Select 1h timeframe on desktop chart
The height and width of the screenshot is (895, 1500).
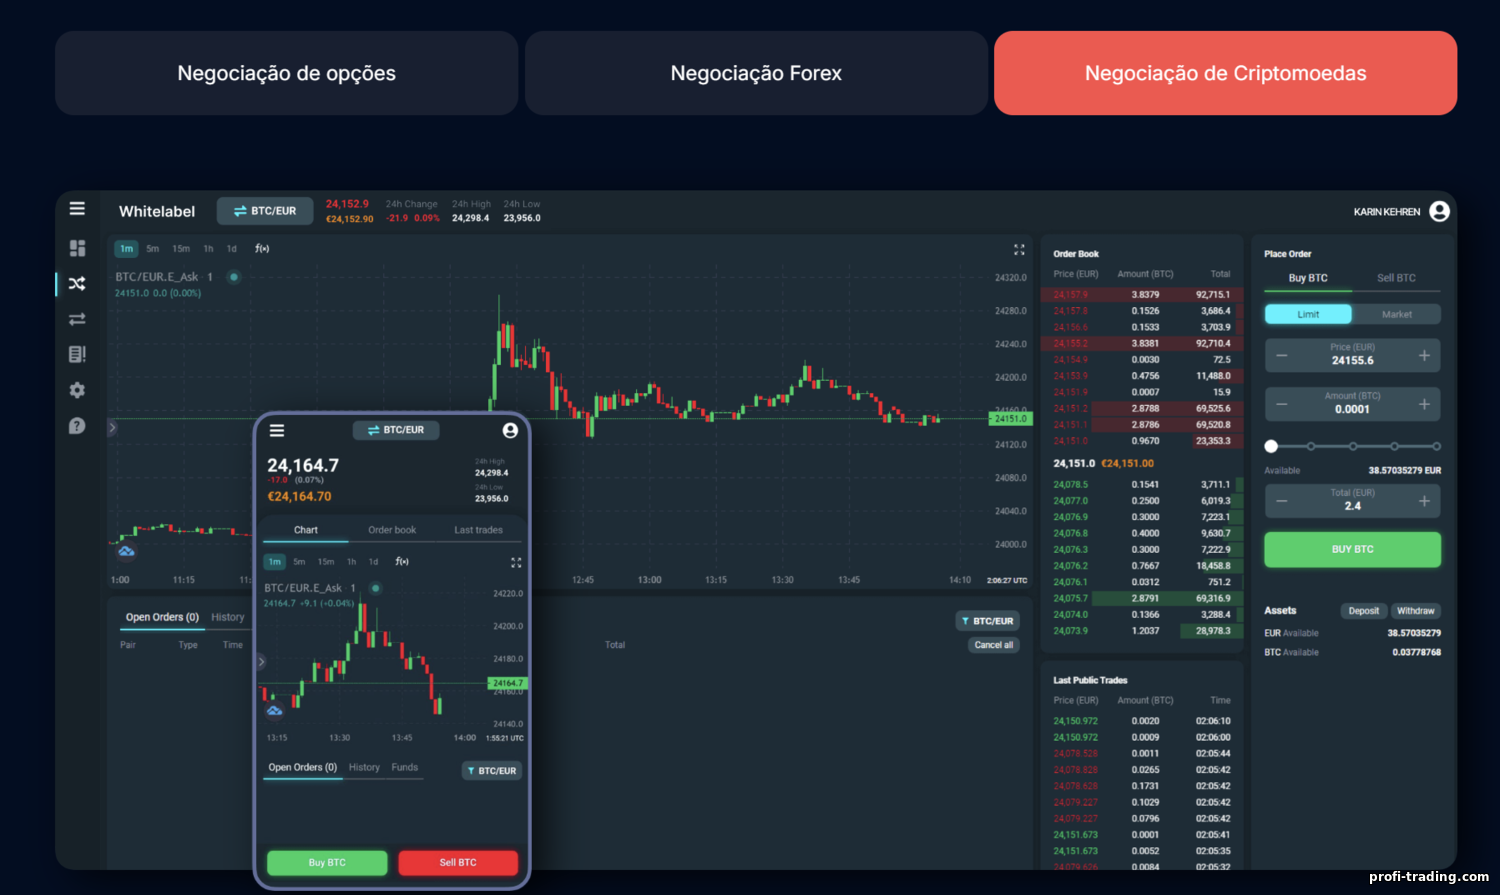point(208,249)
